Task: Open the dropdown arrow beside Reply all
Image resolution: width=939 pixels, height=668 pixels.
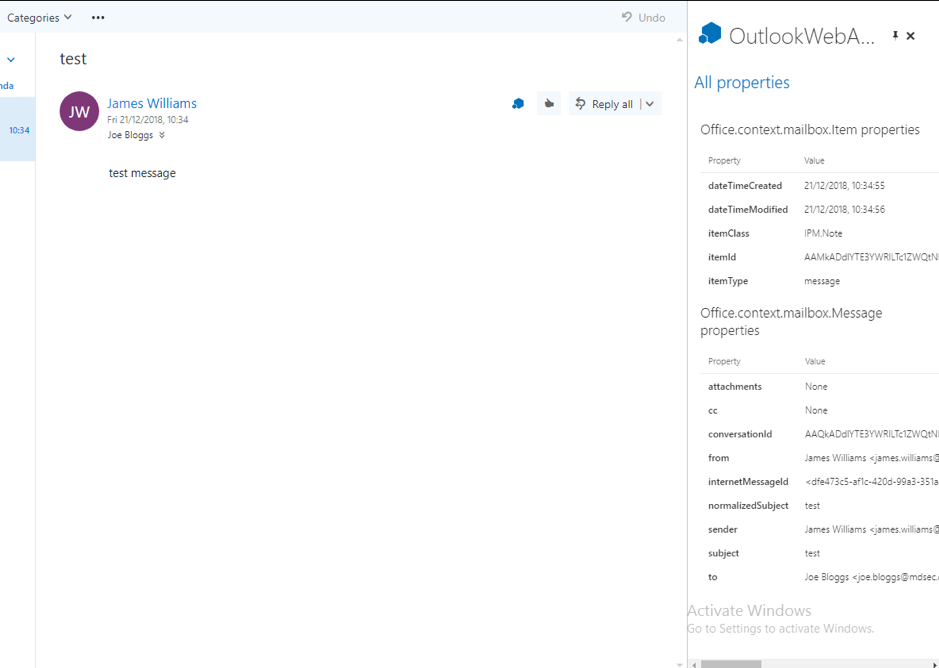Action: click(650, 104)
